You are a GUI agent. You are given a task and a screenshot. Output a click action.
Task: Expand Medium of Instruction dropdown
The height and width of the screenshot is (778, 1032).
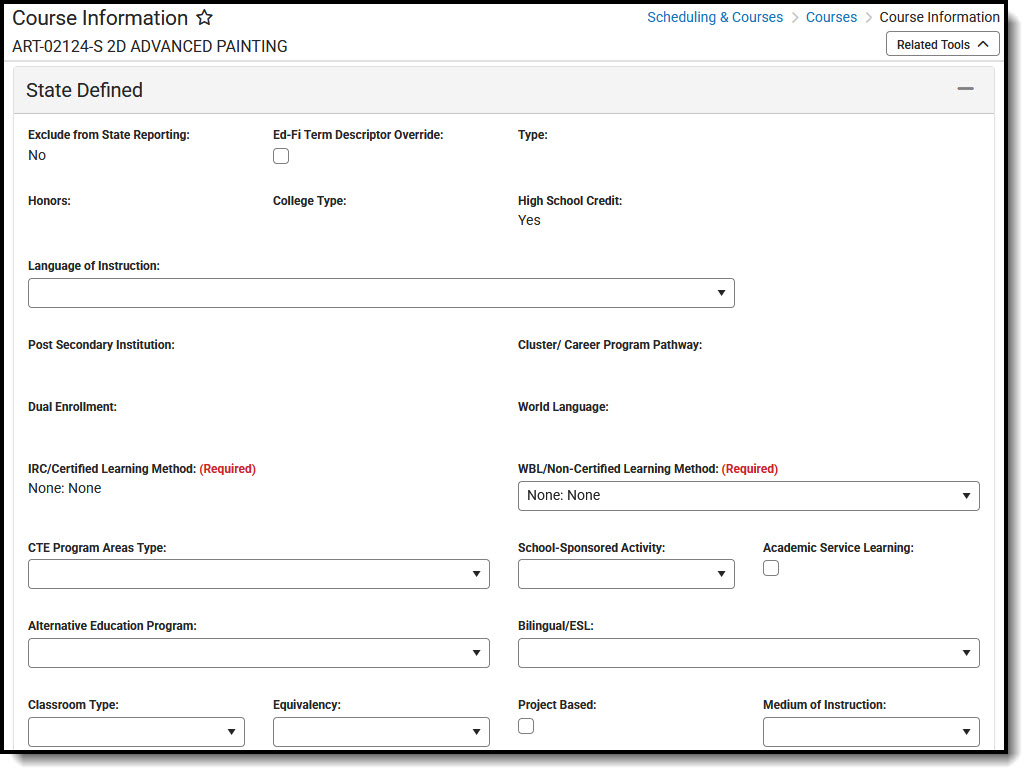[871, 732]
